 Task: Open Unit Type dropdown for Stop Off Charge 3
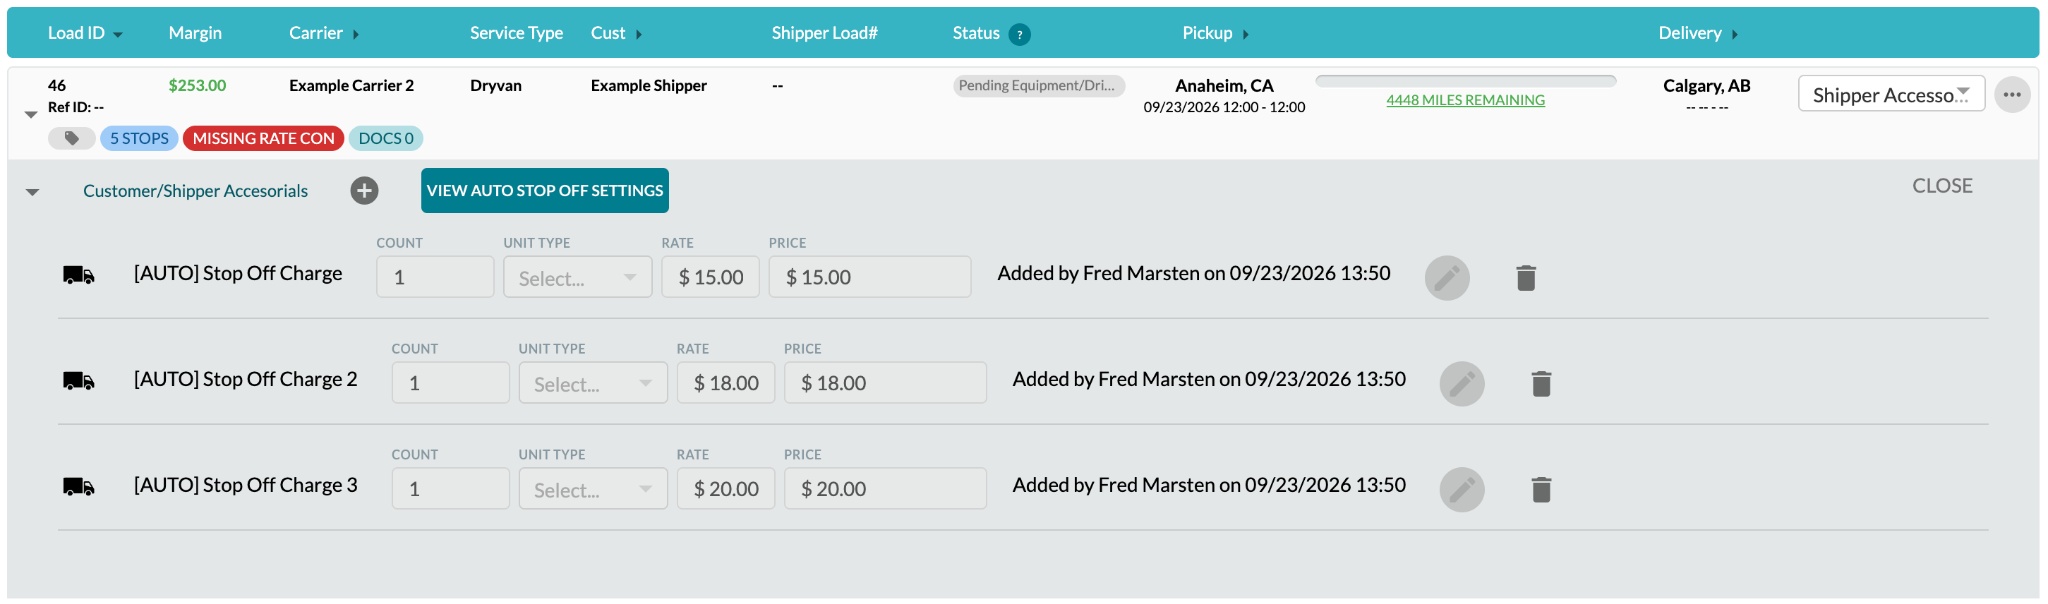593,489
